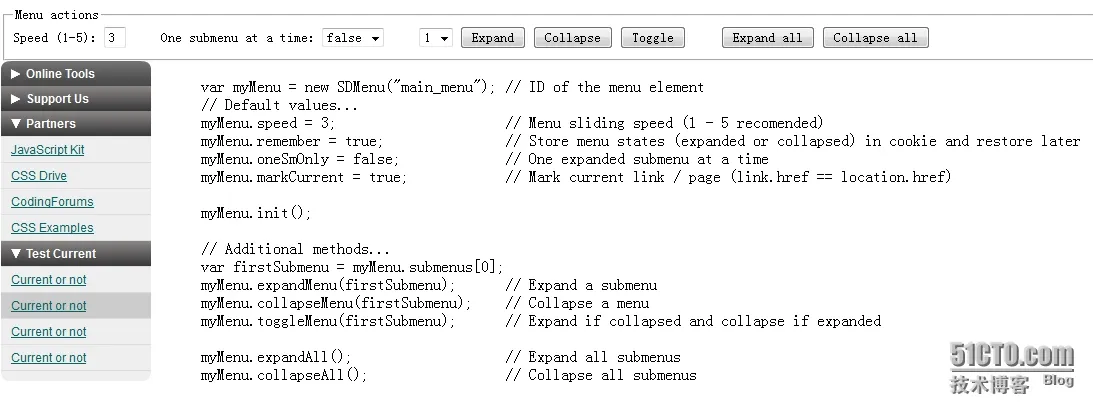Click the highlighted 'Current or not' link

coord(49,306)
